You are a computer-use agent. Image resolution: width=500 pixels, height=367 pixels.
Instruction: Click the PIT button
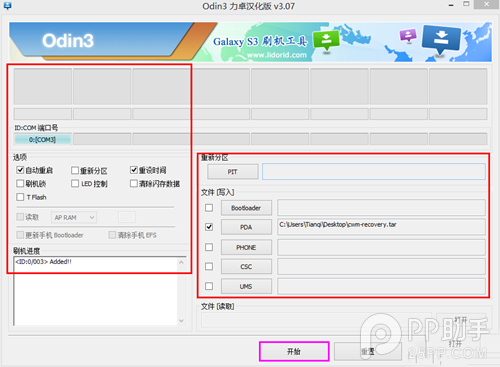[233, 172]
